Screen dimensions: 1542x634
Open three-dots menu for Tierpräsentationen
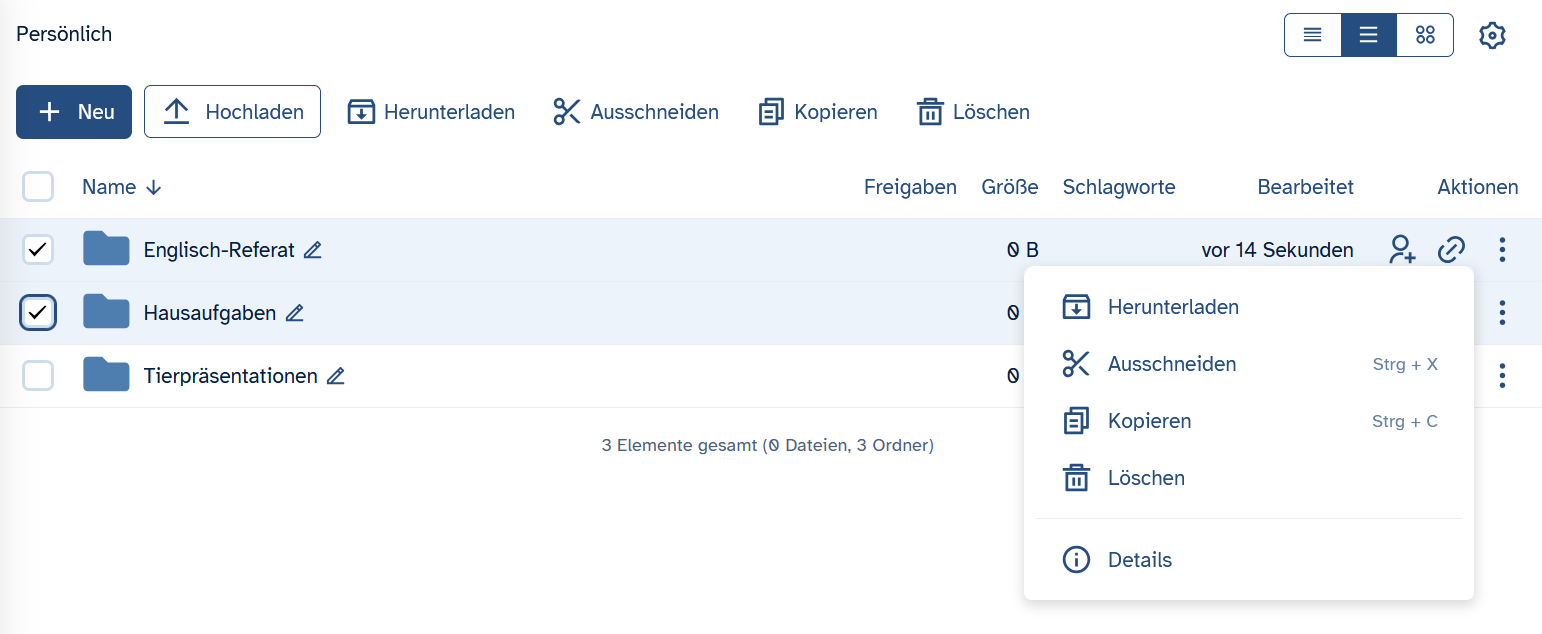tap(1502, 376)
